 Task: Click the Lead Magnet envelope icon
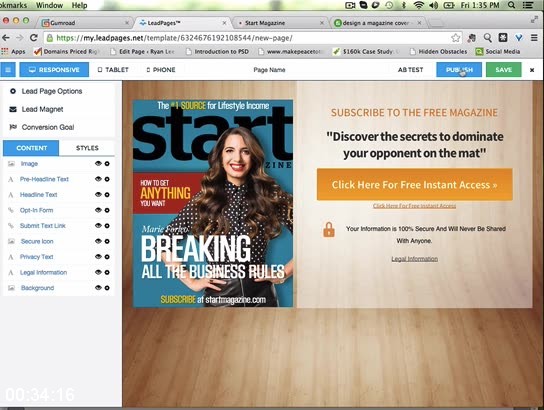[x=13, y=109]
